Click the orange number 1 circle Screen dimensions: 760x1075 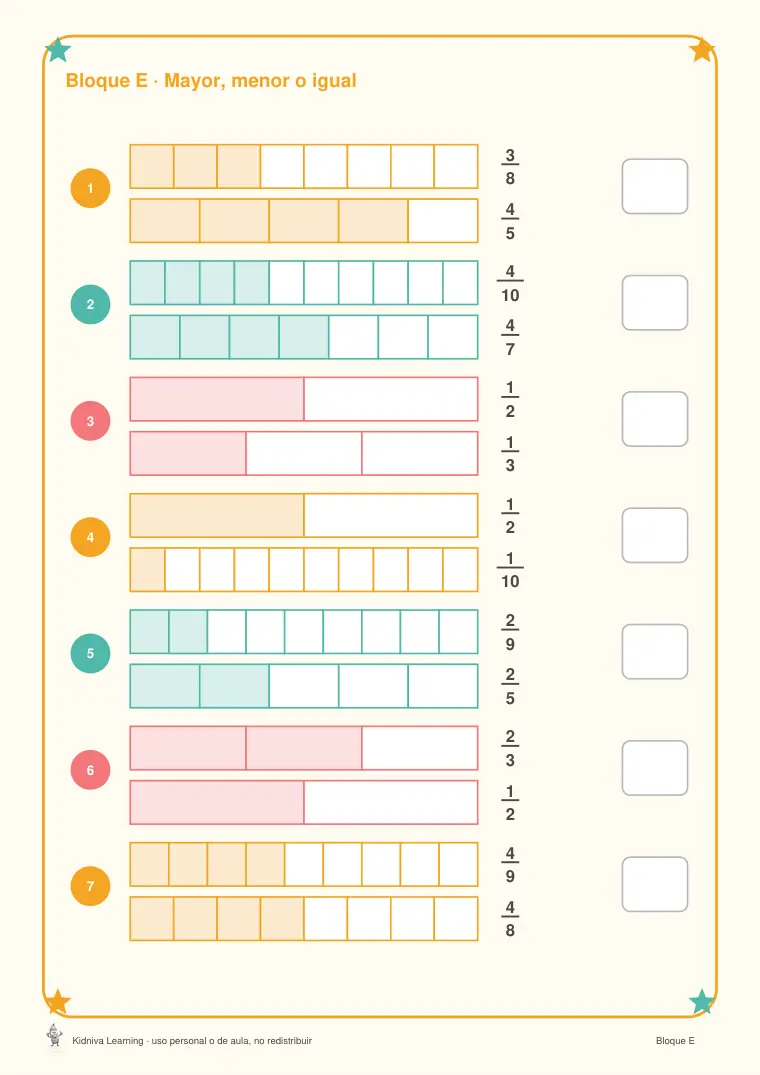coord(90,188)
